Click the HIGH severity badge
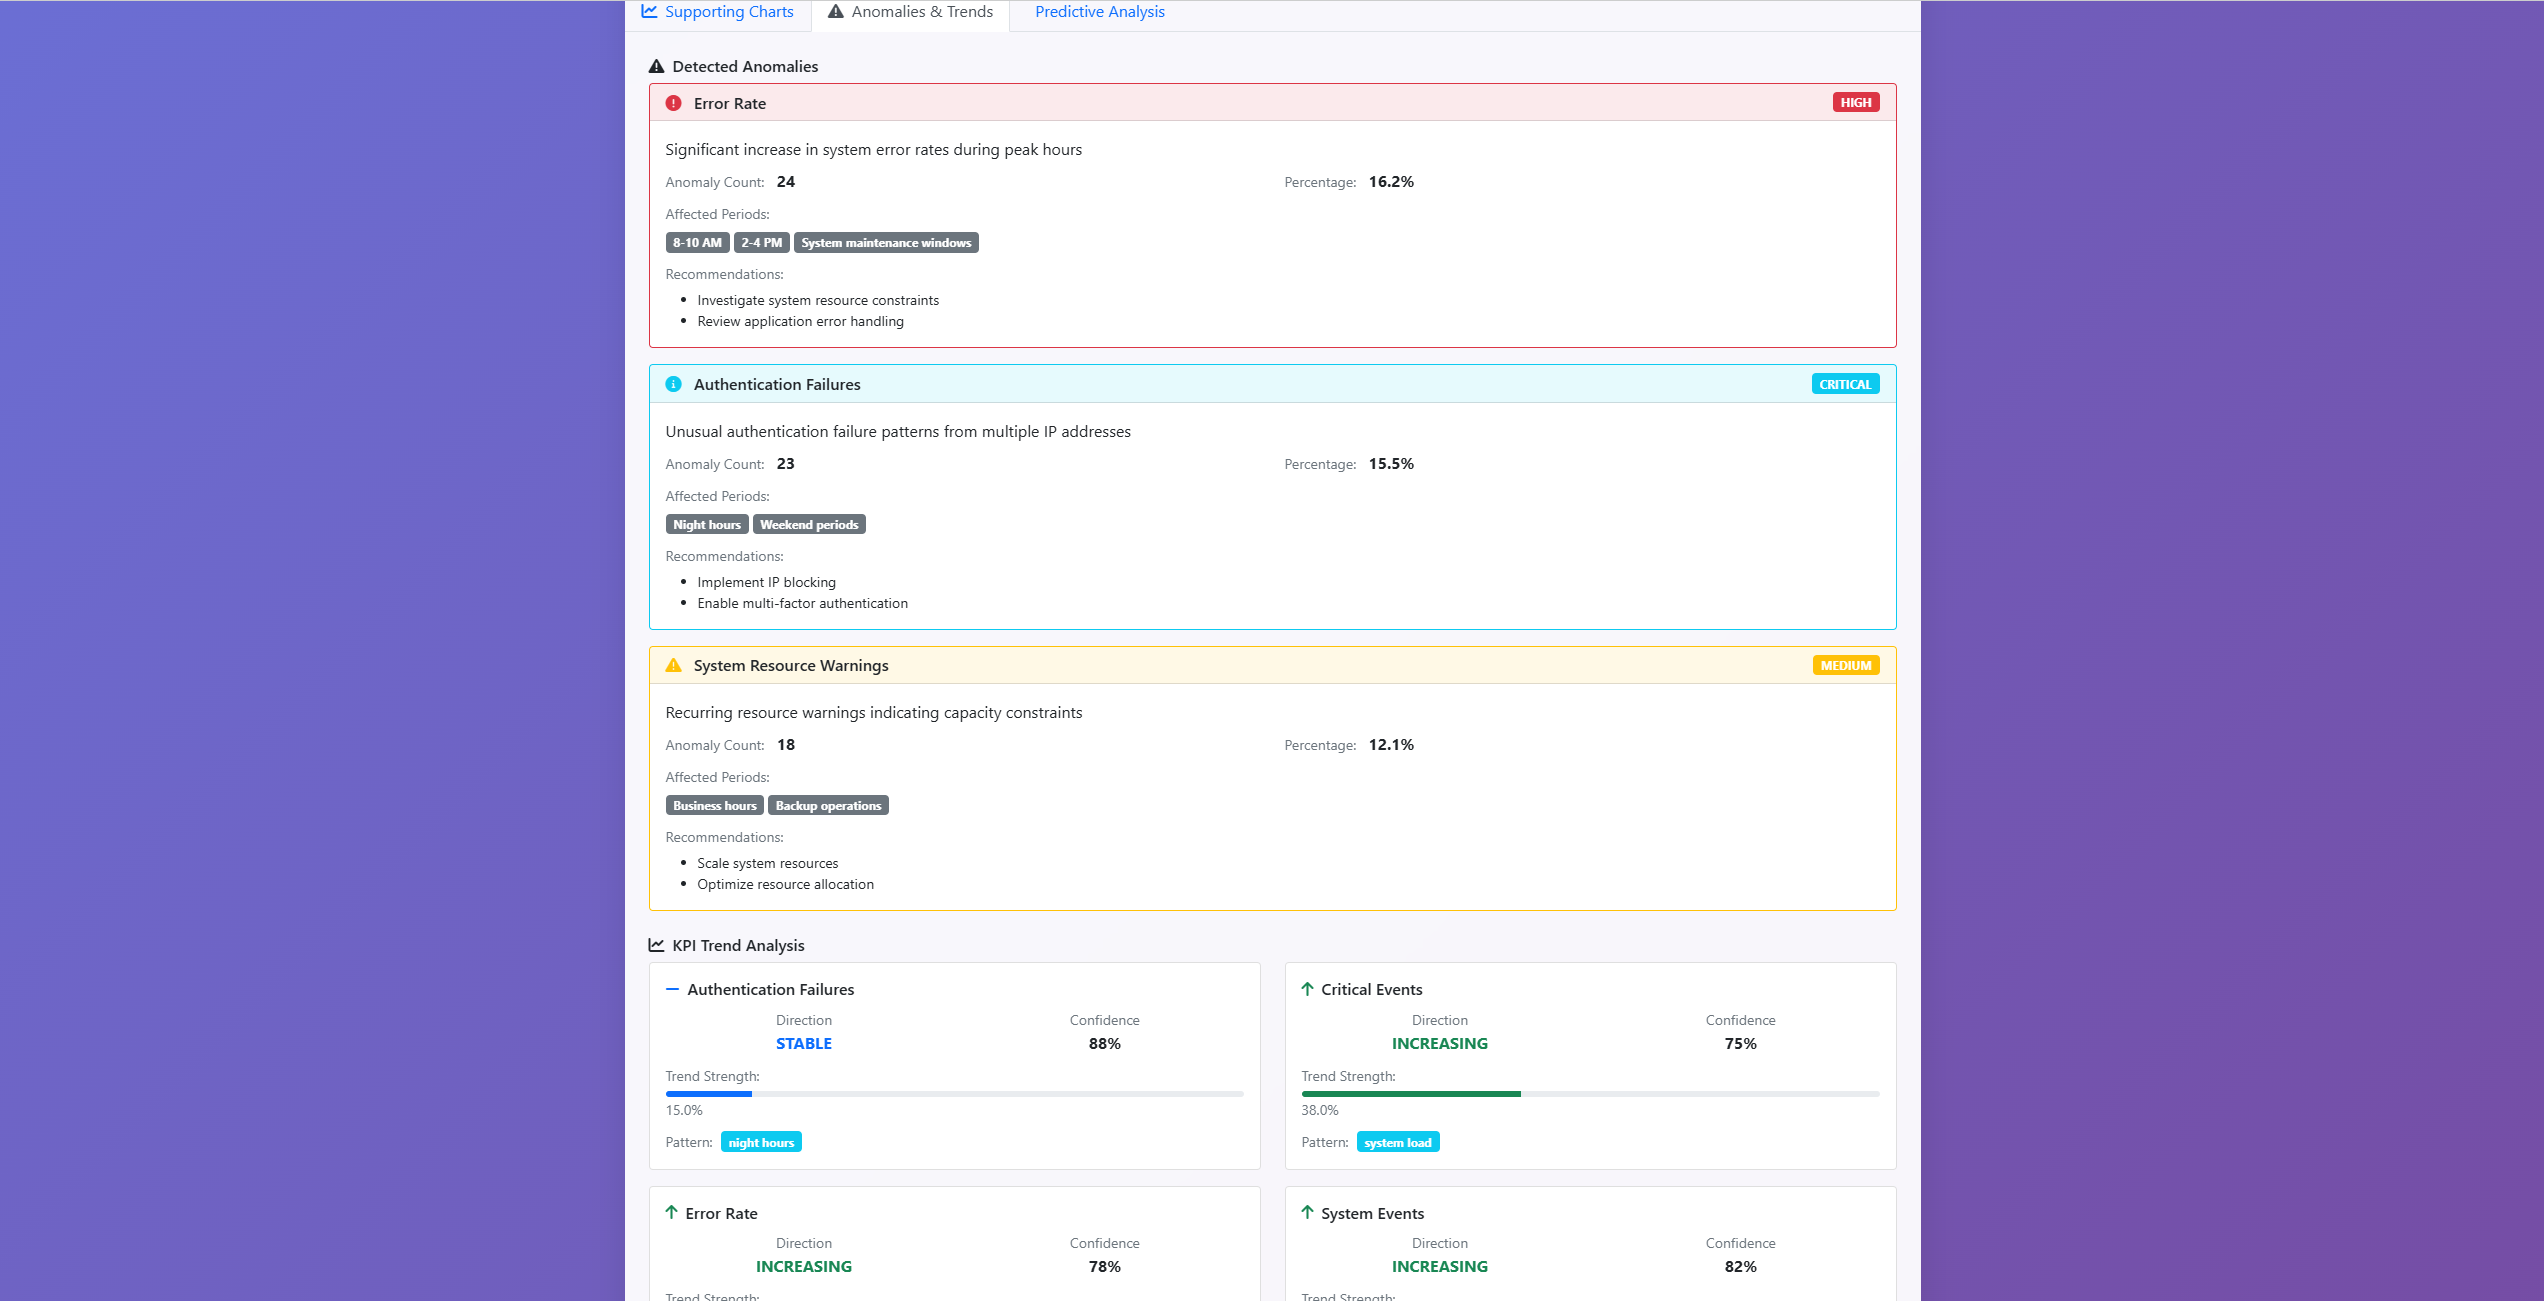The height and width of the screenshot is (1301, 2544). tap(1856, 101)
